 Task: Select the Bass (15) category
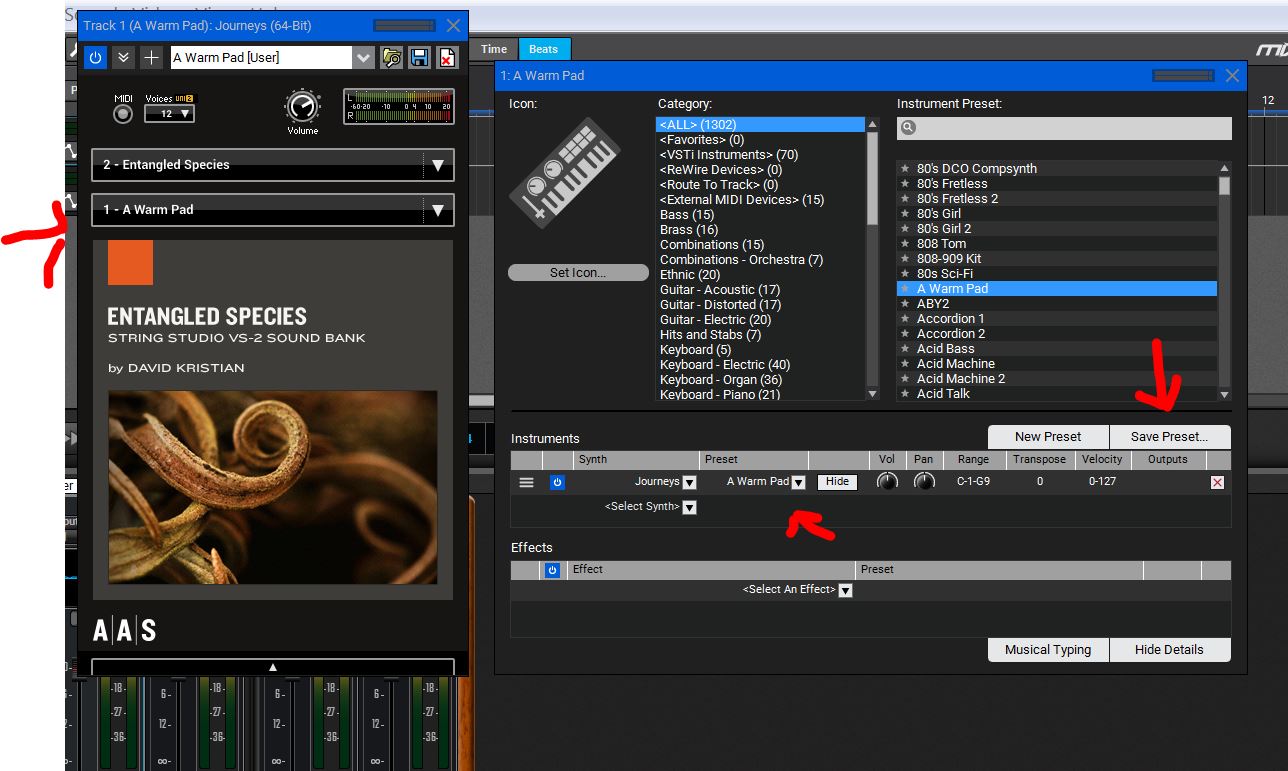[x=687, y=215]
